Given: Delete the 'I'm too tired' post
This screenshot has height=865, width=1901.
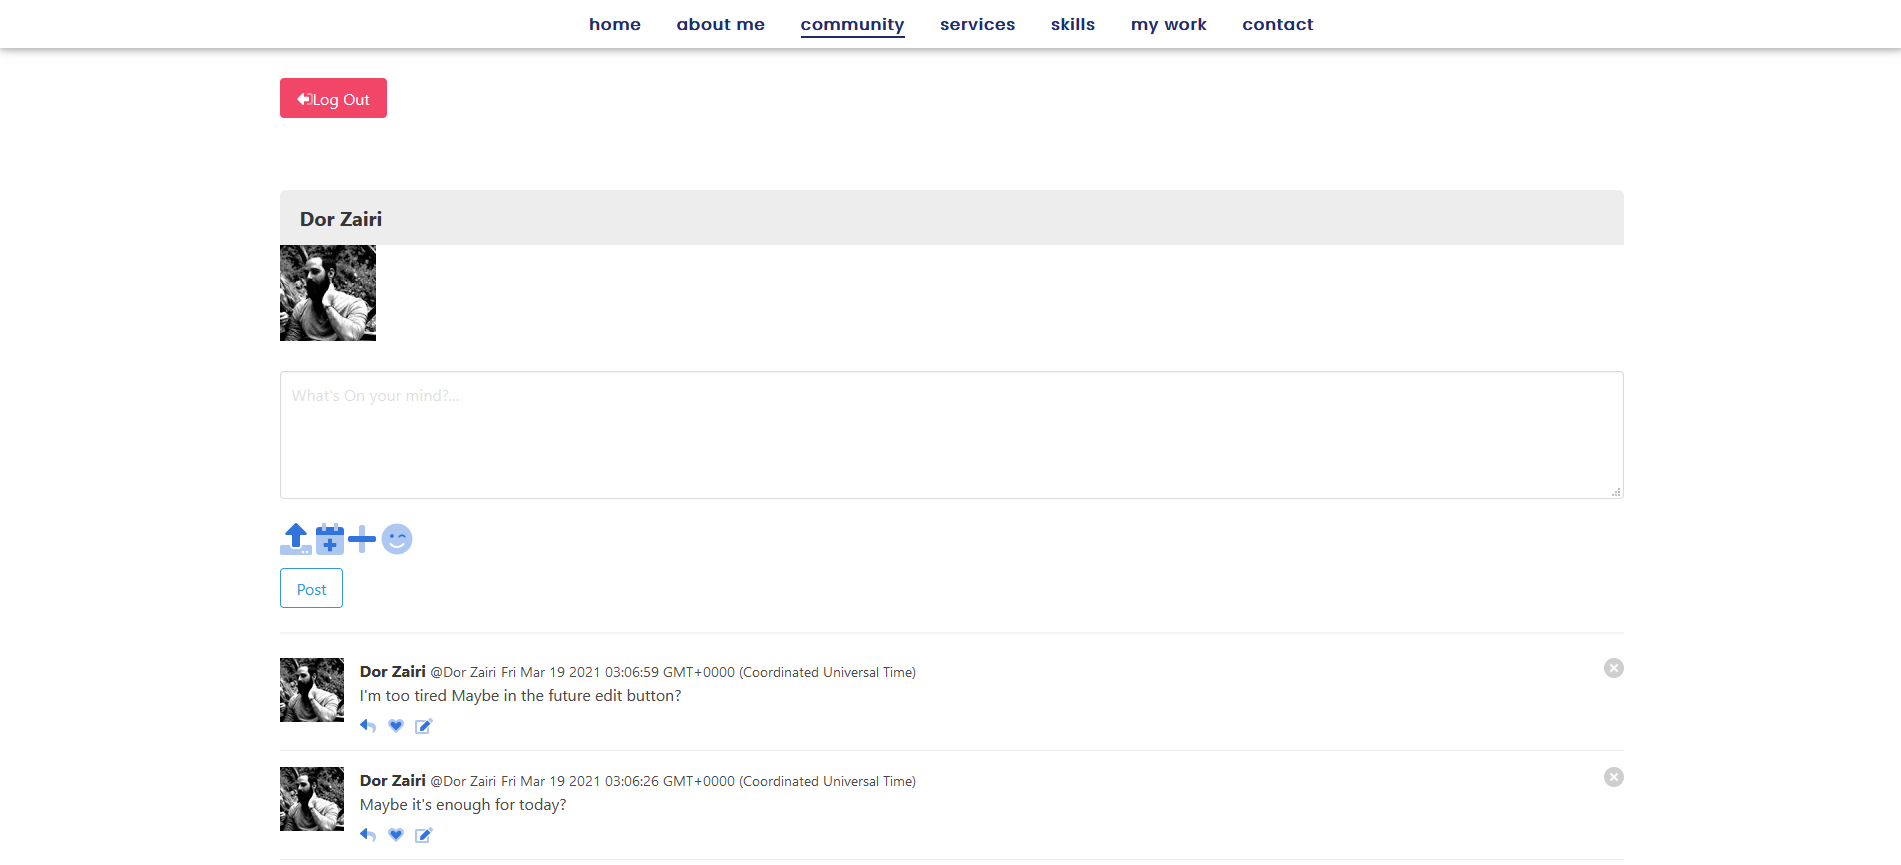Looking at the screenshot, I should click(x=1614, y=668).
